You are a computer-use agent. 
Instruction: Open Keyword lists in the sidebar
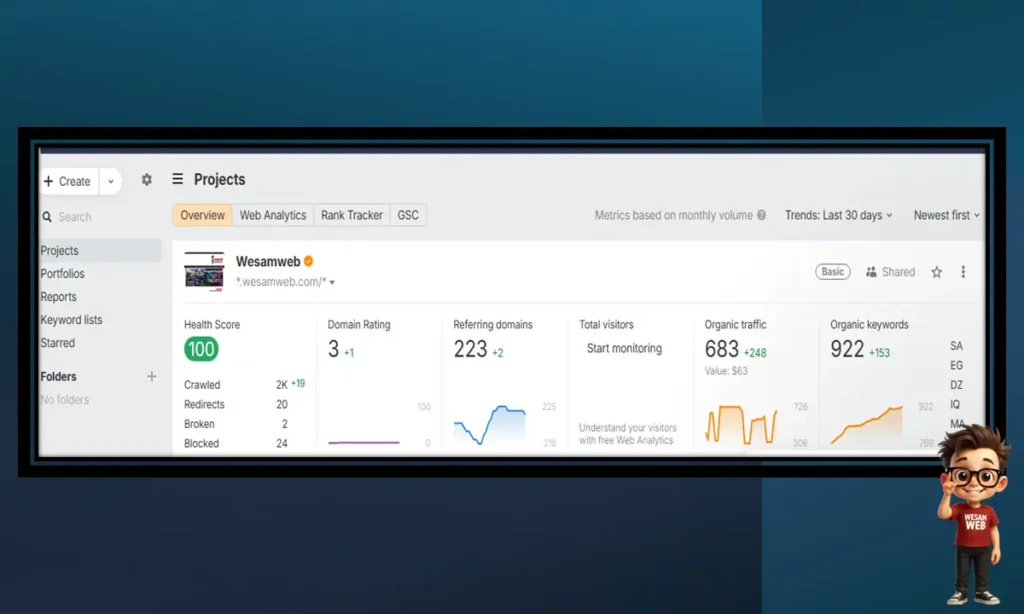click(x=71, y=320)
